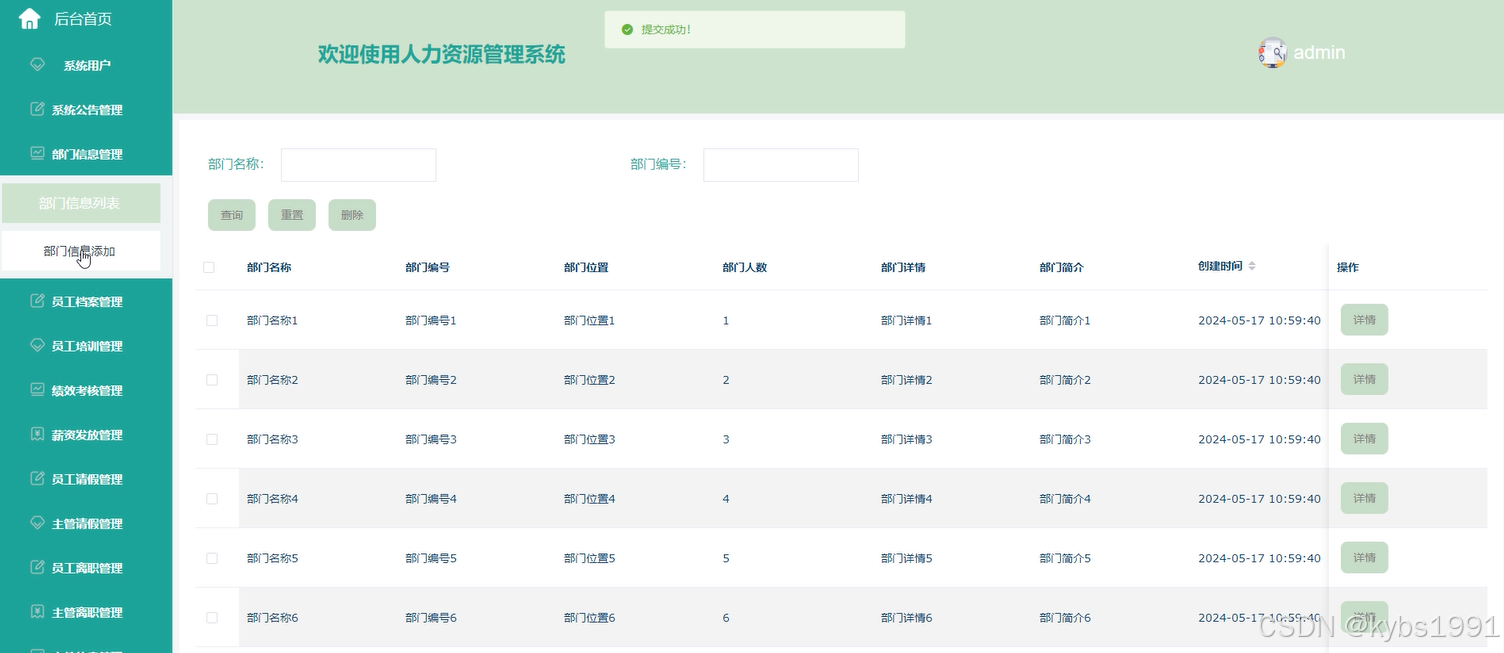Click the cell 部门详情4
The image size is (1504, 653).
coord(906,498)
